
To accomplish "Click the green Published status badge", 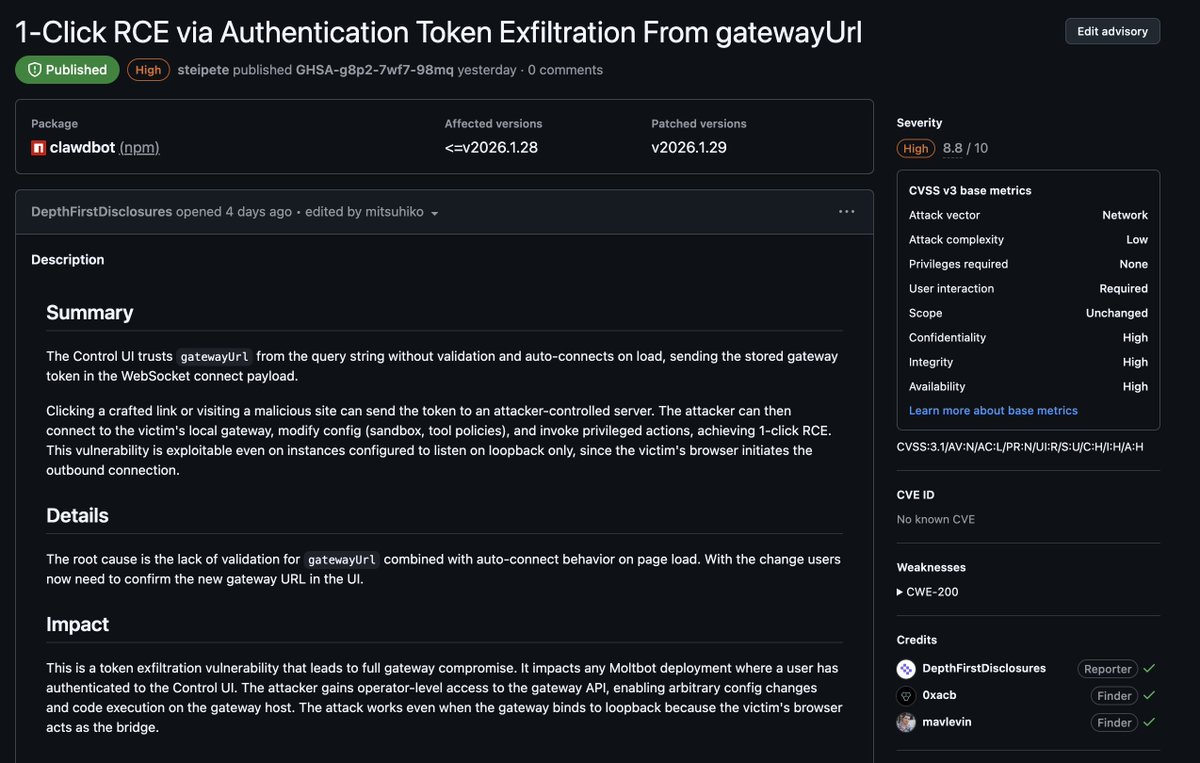I will tap(67, 70).
